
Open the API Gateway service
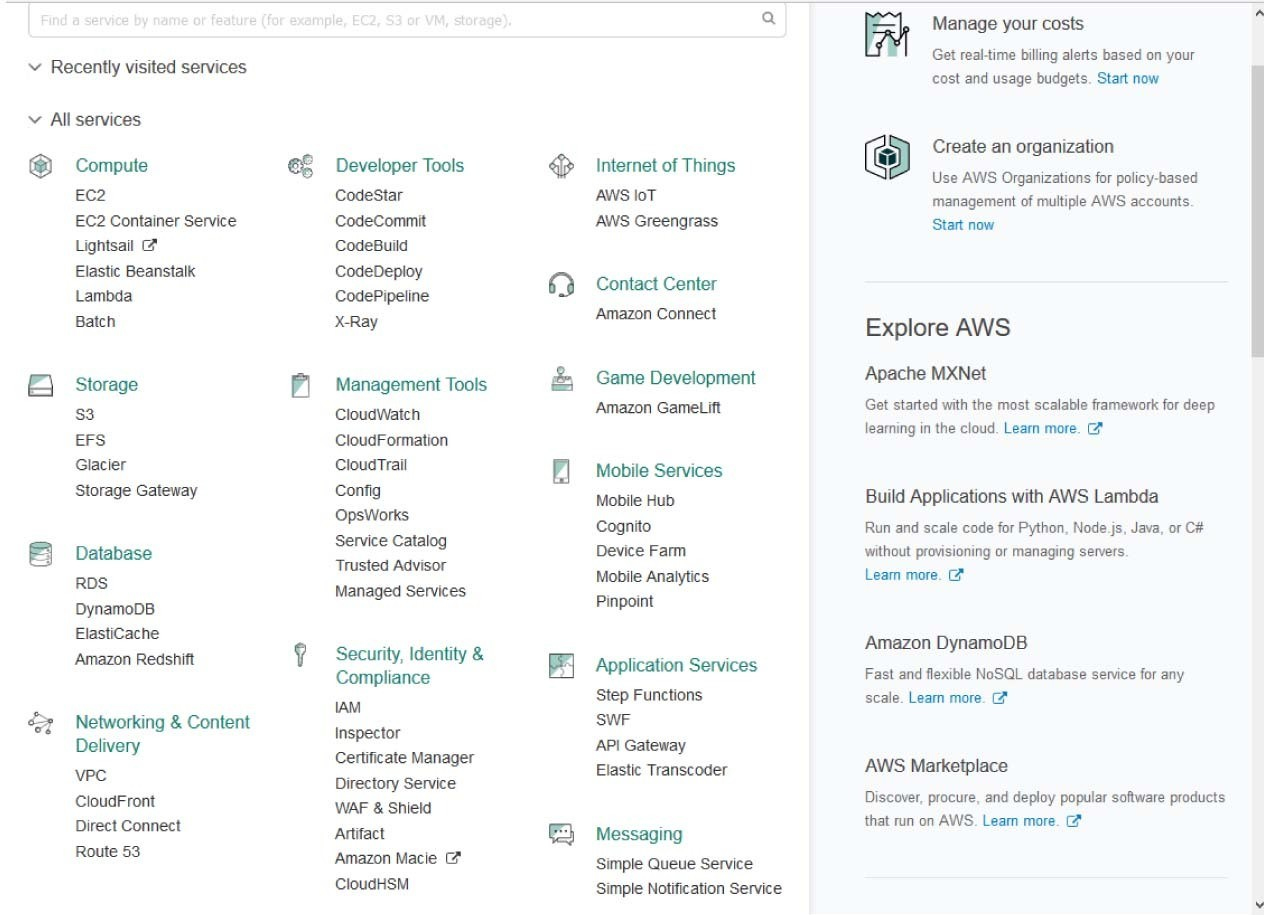click(x=641, y=746)
